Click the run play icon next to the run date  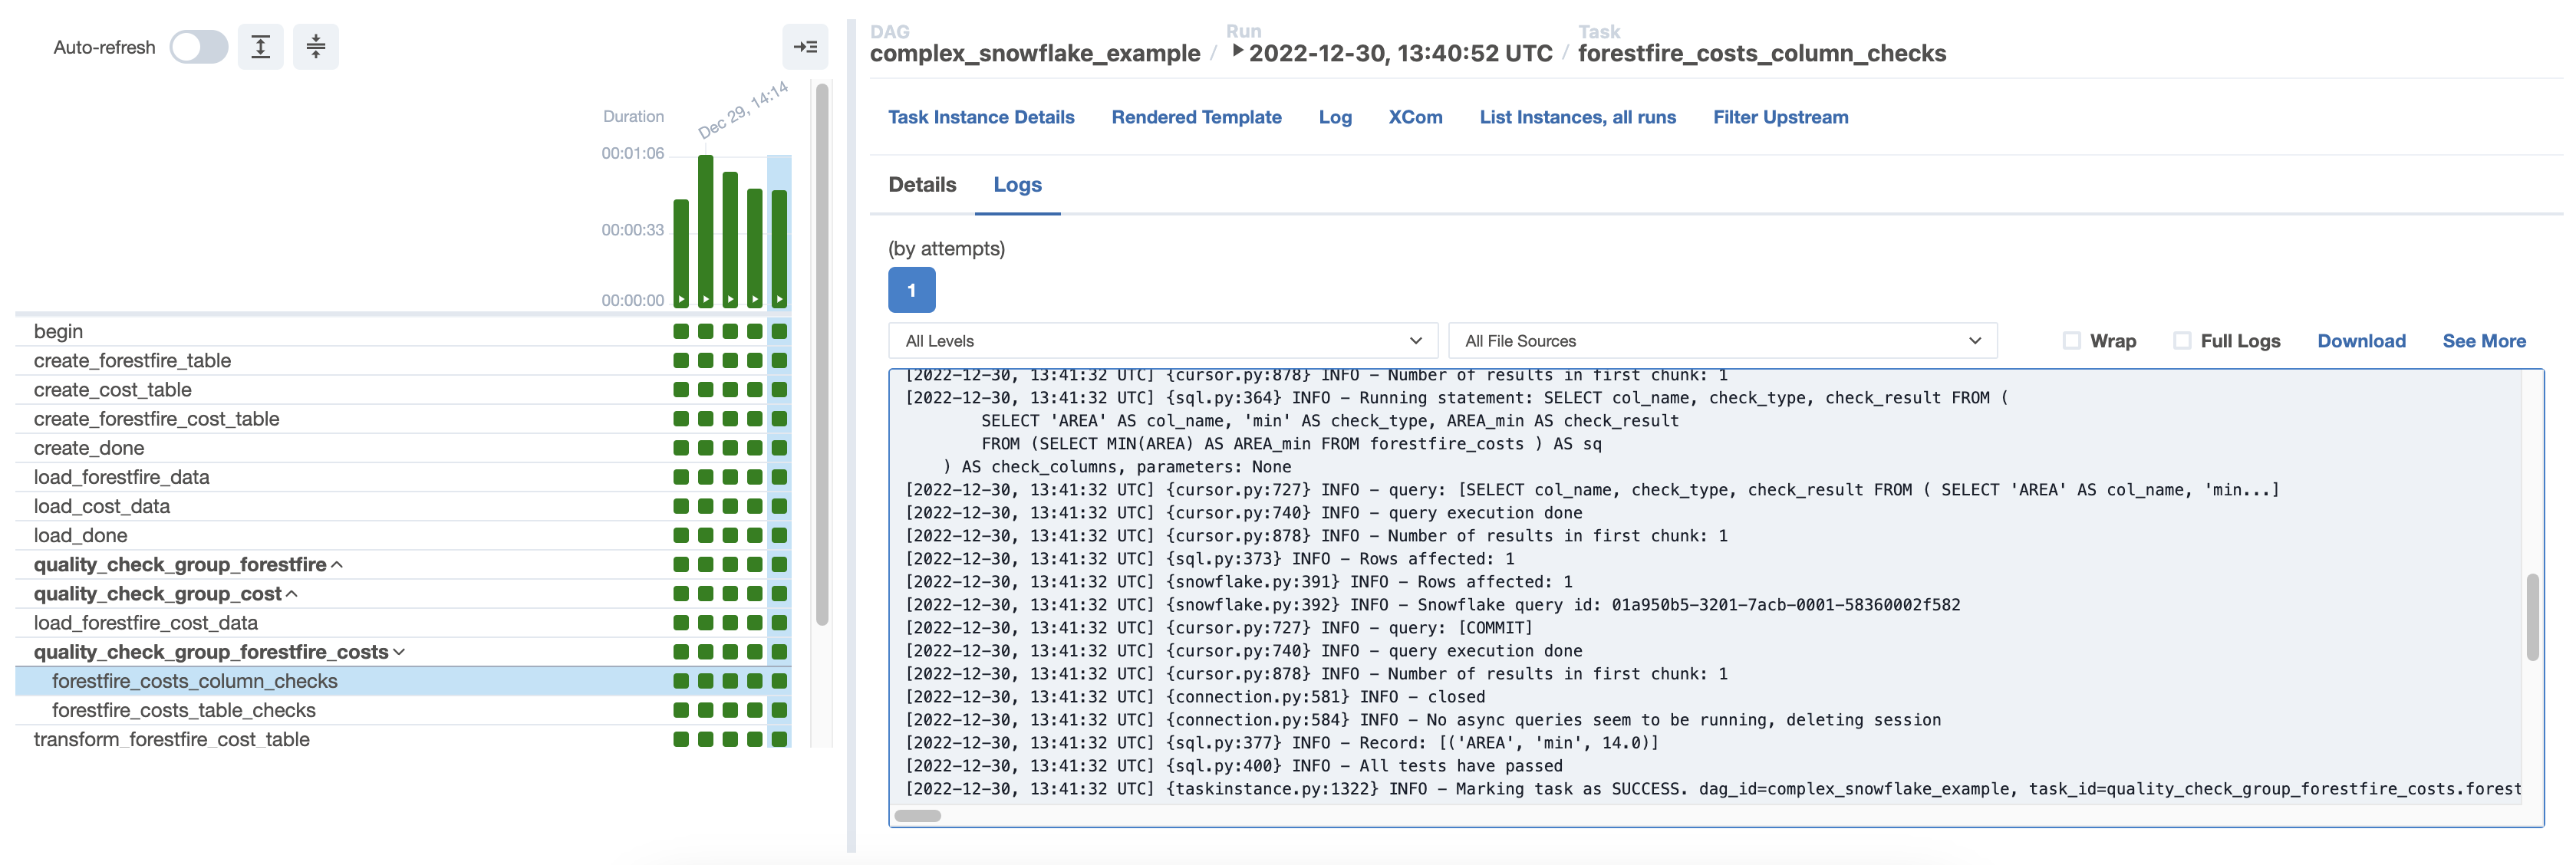tap(1237, 51)
